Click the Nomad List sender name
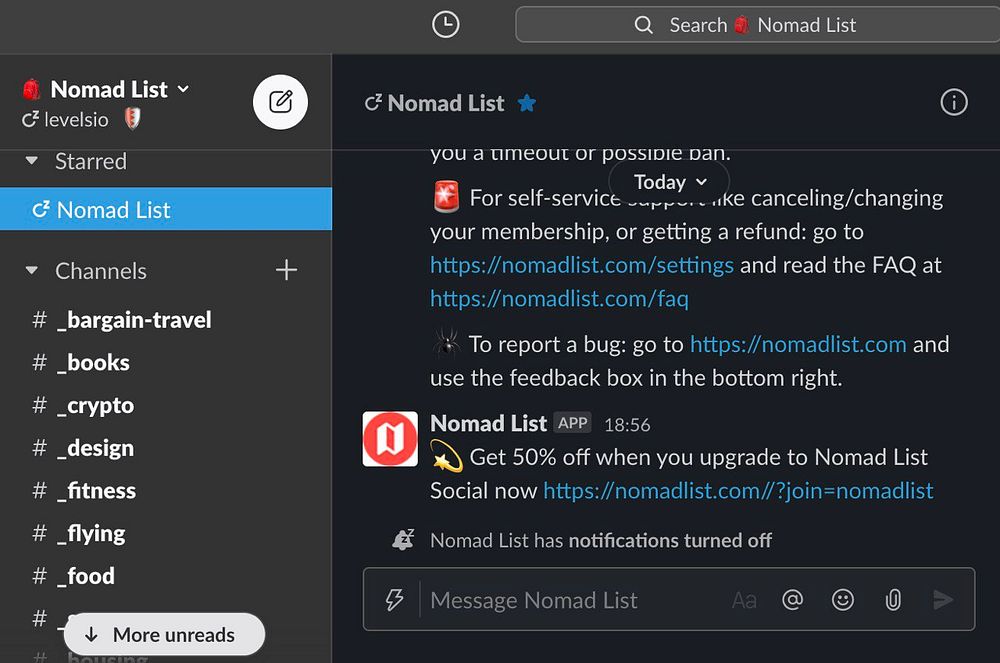 tap(488, 423)
